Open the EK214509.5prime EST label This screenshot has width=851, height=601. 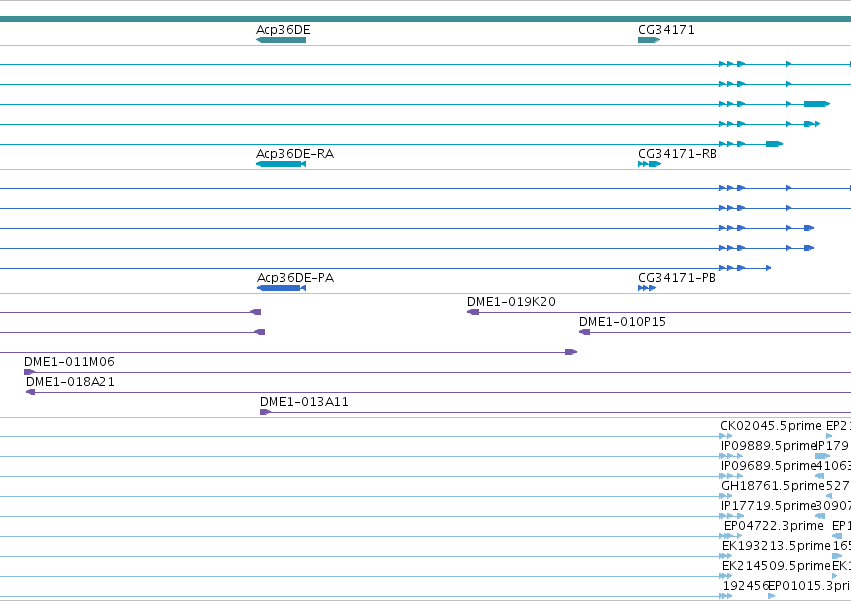tap(776, 566)
